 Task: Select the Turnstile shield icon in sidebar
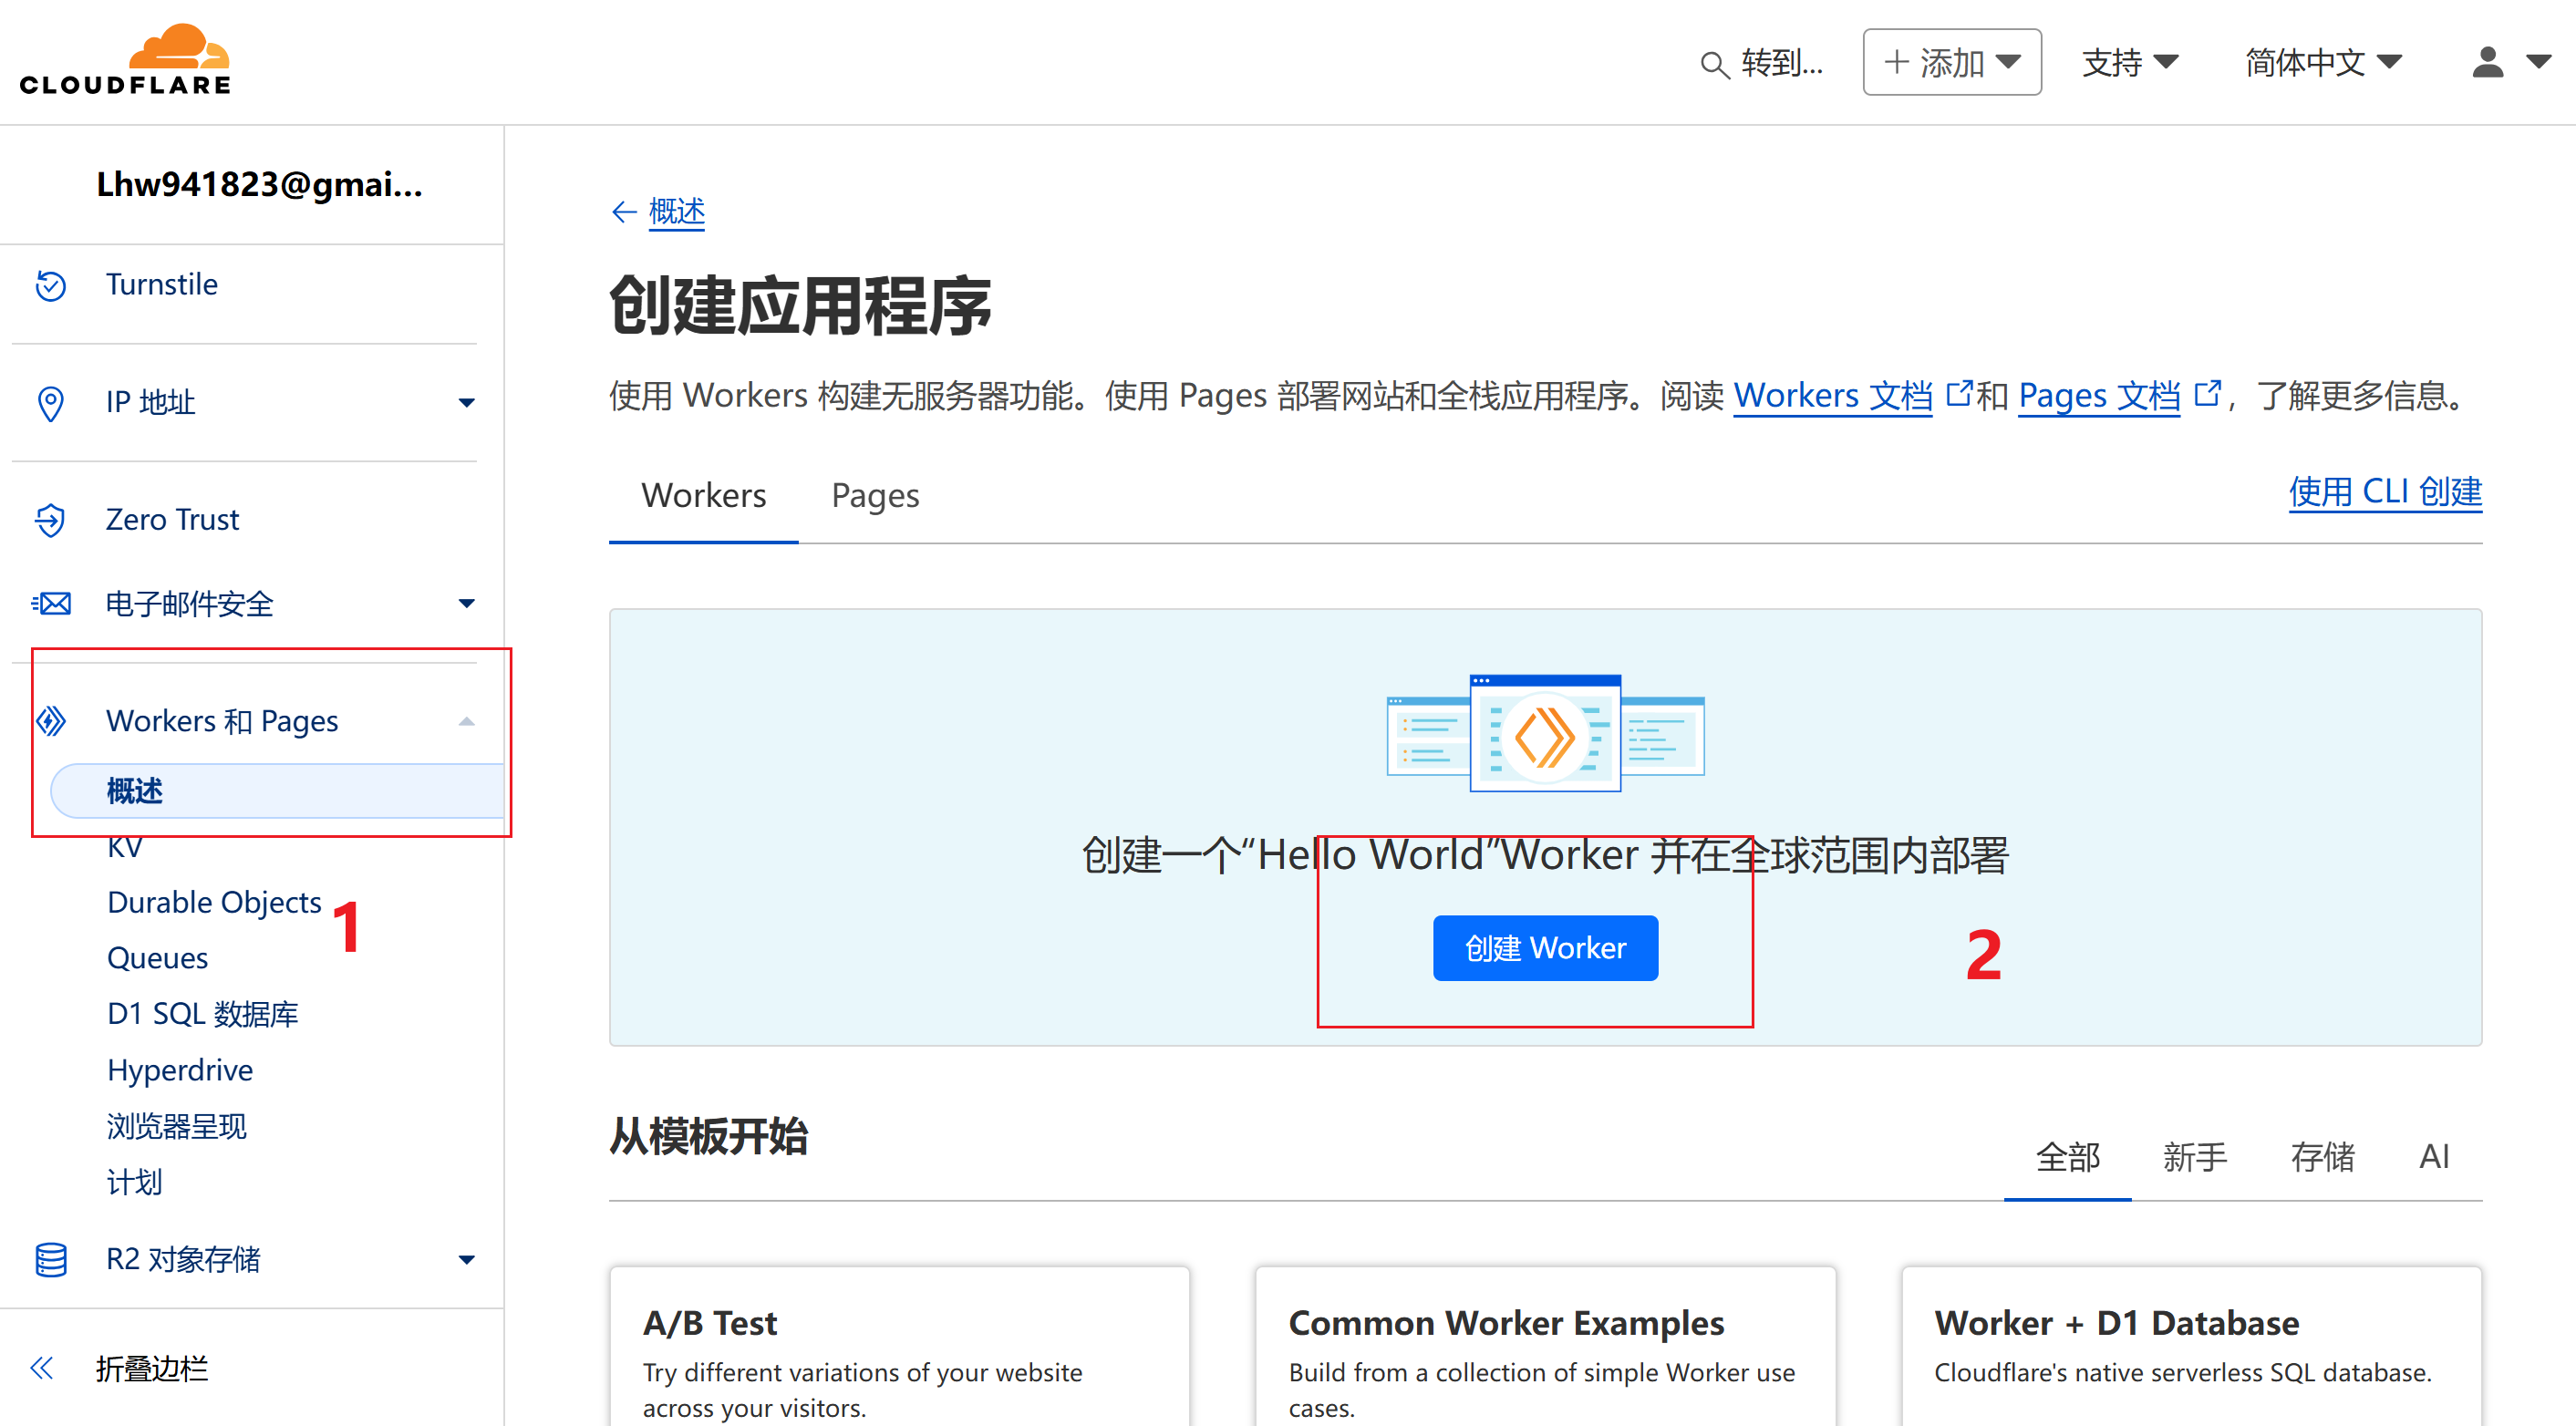click(51, 285)
